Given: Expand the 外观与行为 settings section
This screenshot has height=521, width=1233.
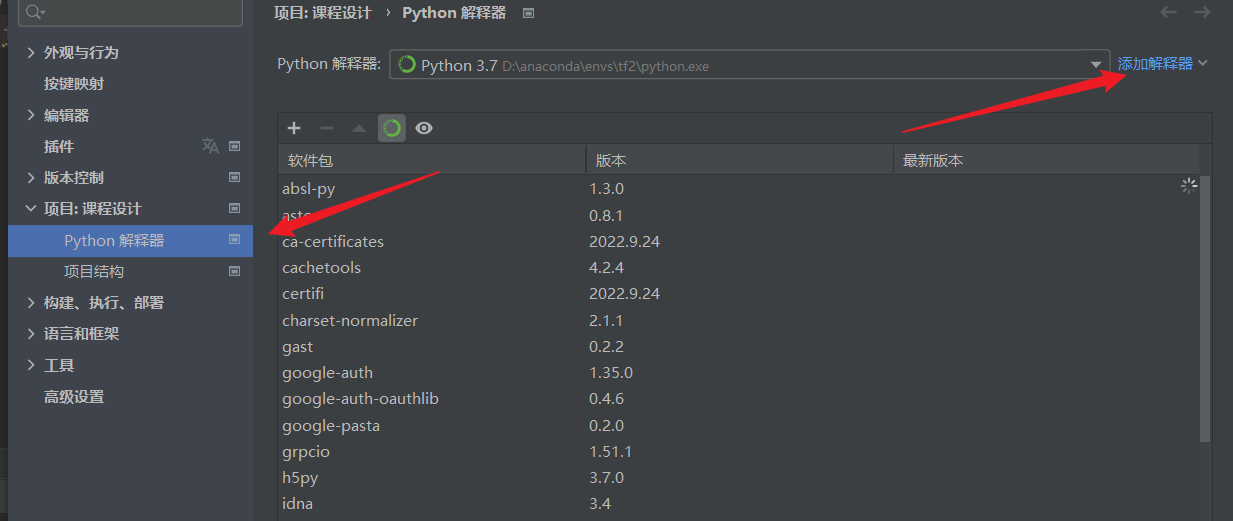Looking at the screenshot, I should [x=31, y=53].
